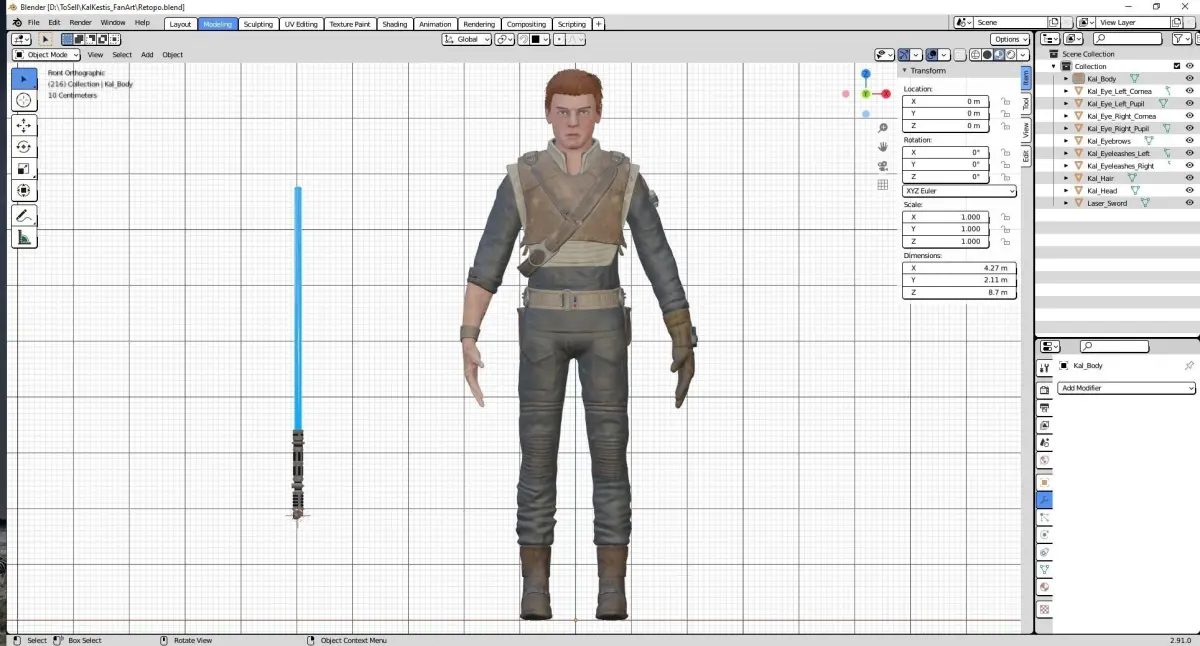Toggle lock for Scale Y
The image size is (1200, 646).
(x=1005, y=229)
